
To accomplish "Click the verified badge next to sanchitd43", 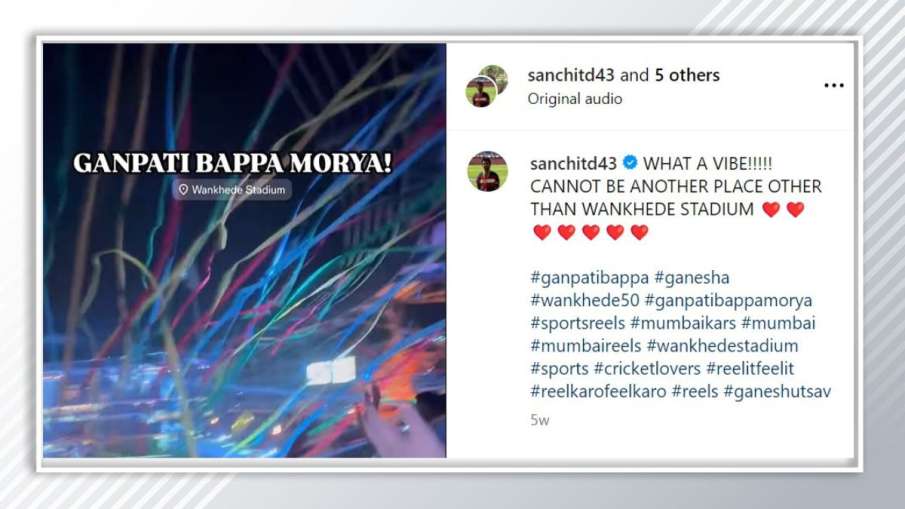I will pyautogui.click(x=630, y=163).
